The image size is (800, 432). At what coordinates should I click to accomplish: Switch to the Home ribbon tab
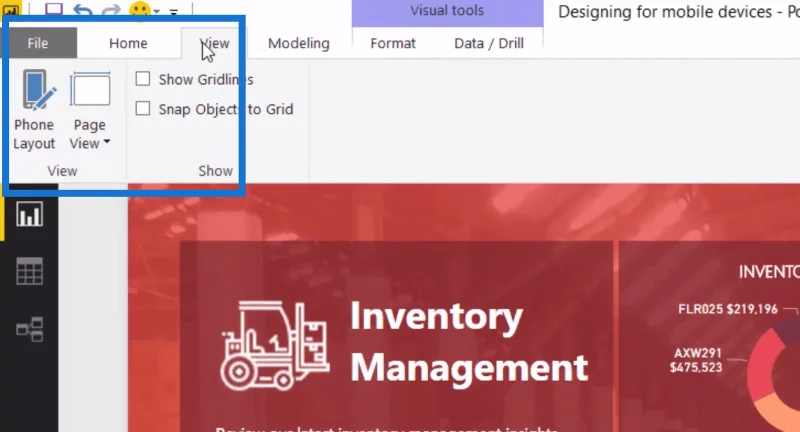pos(128,43)
